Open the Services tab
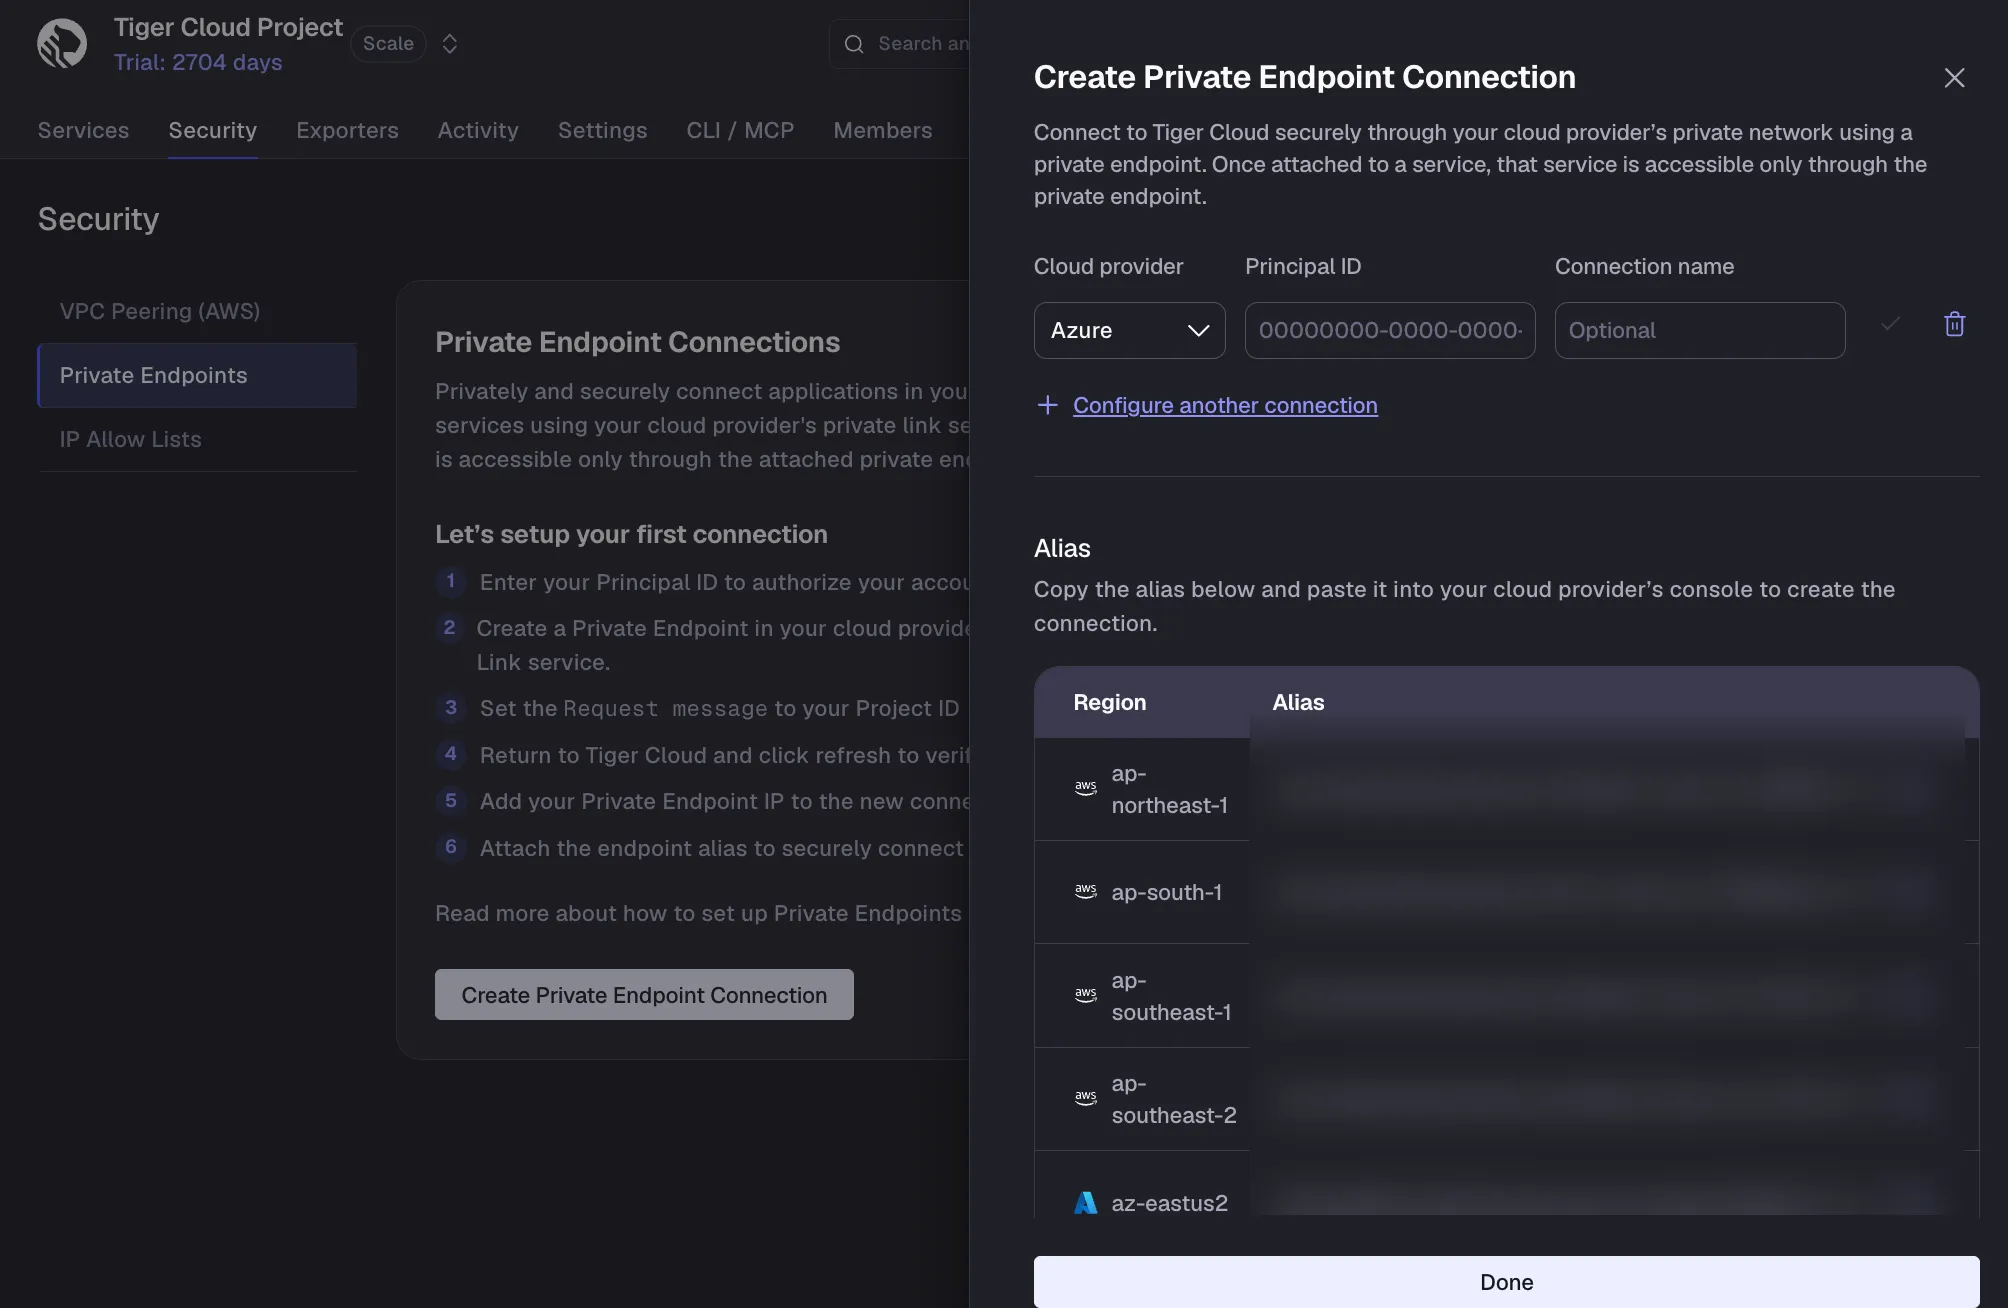 click(x=83, y=131)
